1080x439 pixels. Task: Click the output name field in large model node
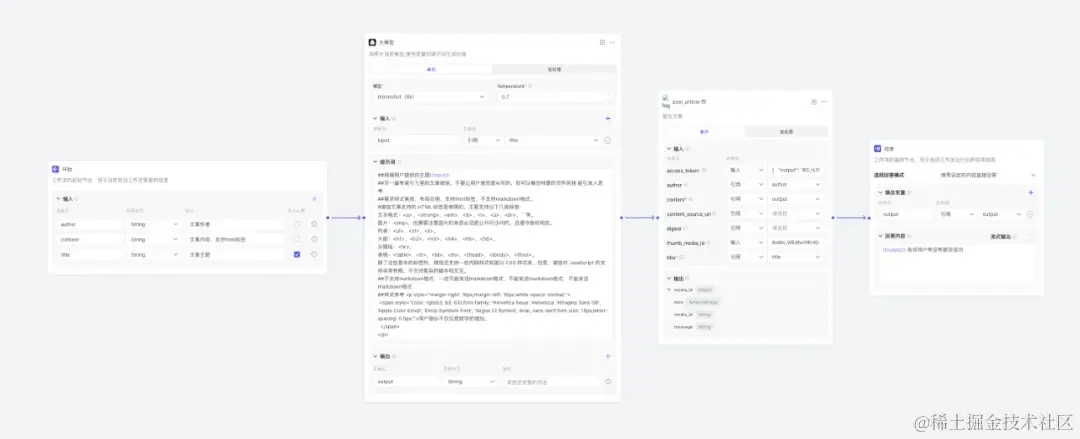(x=406, y=381)
